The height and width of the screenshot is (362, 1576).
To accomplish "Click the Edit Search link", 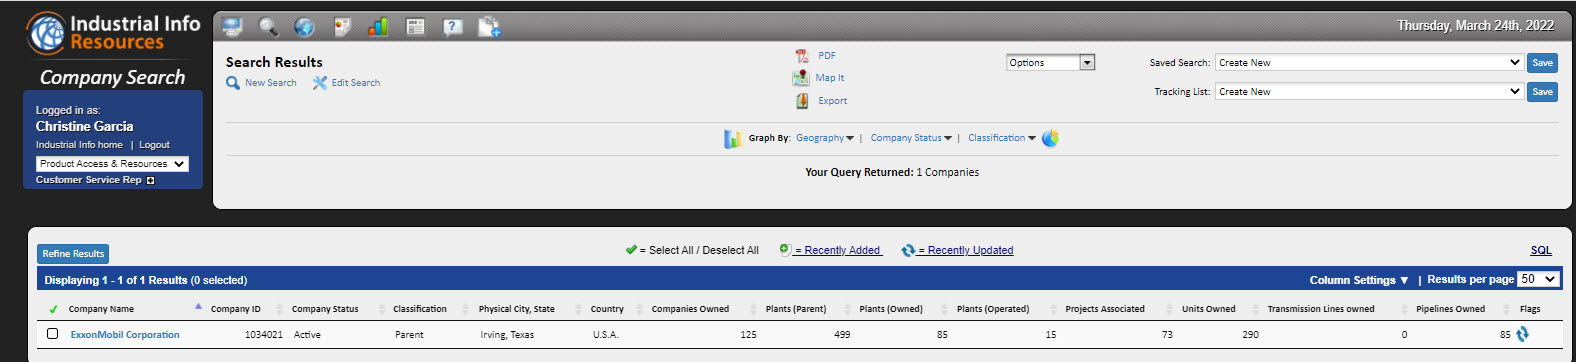I will coord(355,83).
